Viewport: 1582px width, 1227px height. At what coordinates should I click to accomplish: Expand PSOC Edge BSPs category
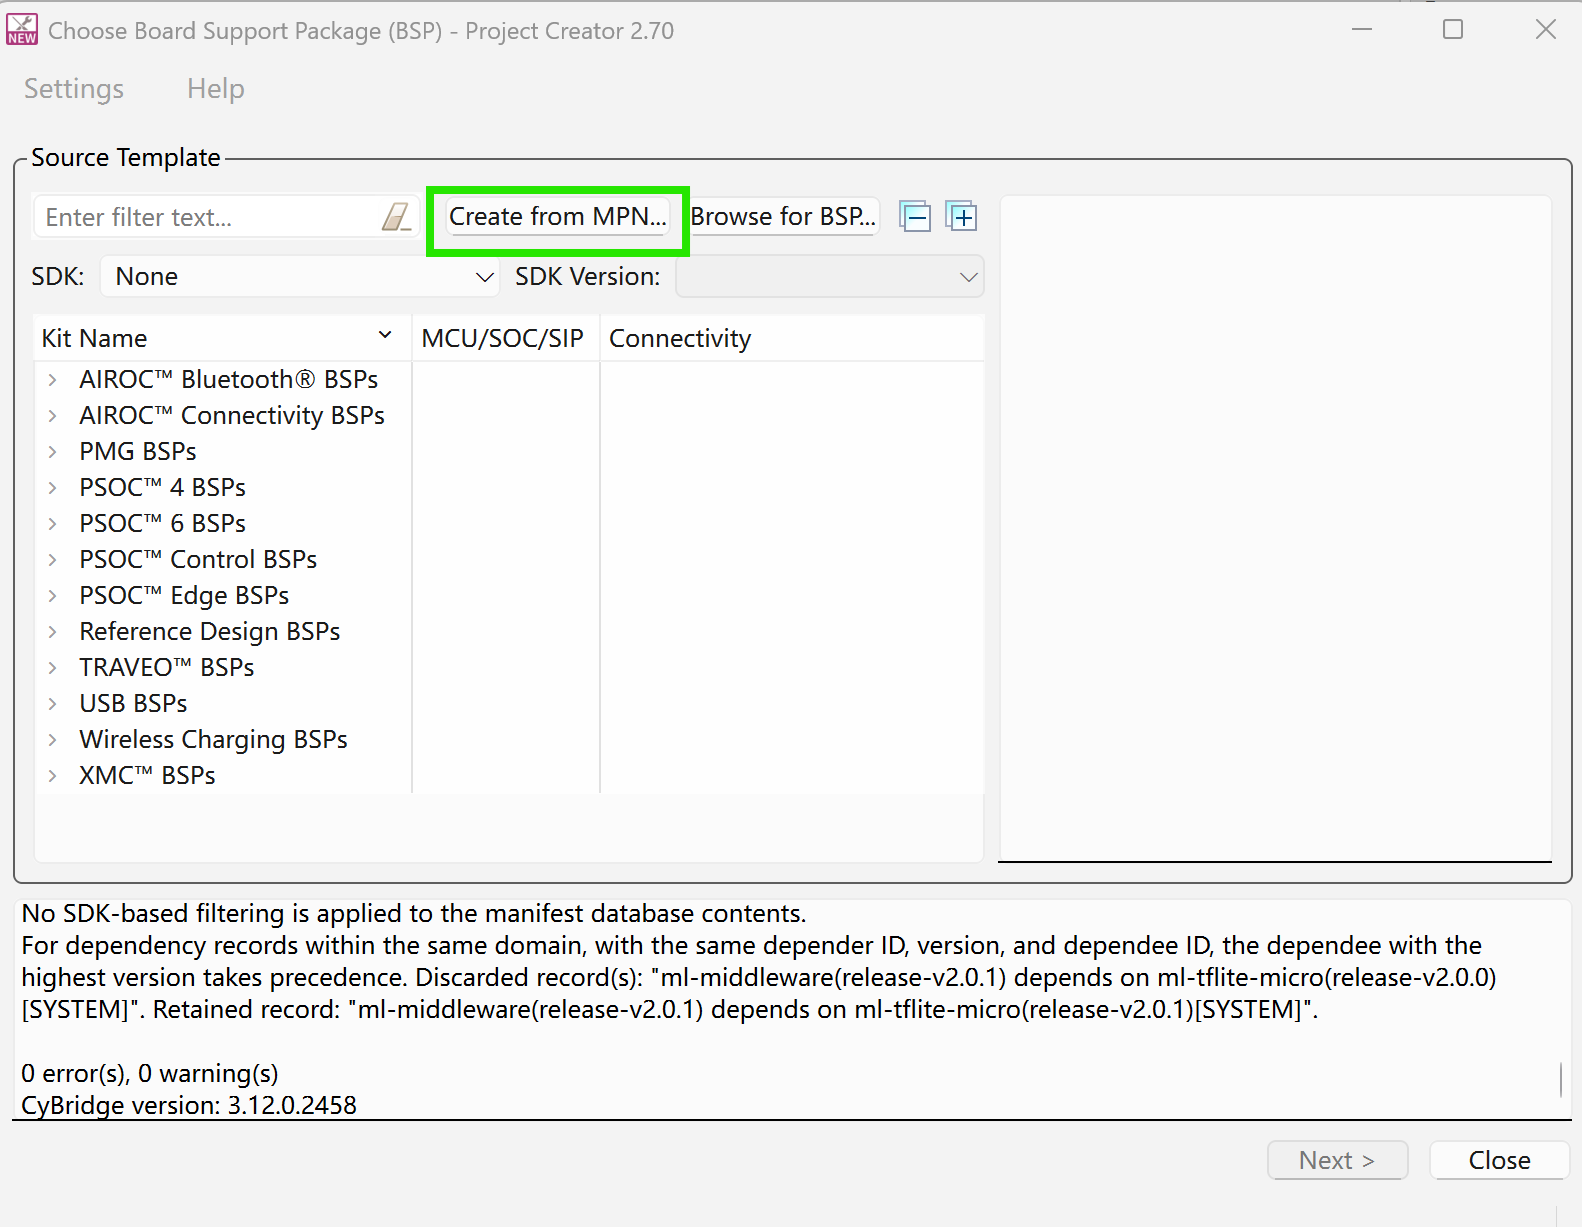click(x=52, y=596)
